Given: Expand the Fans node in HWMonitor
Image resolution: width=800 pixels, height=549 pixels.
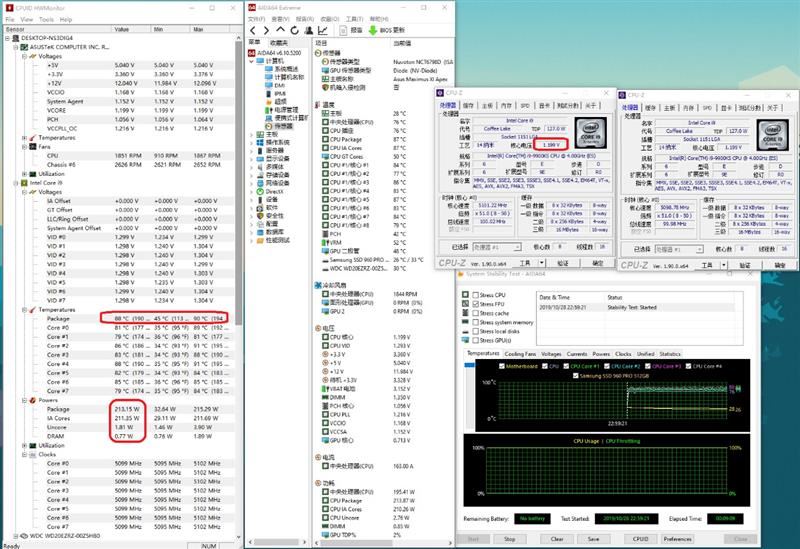Looking at the screenshot, I should [24, 146].
